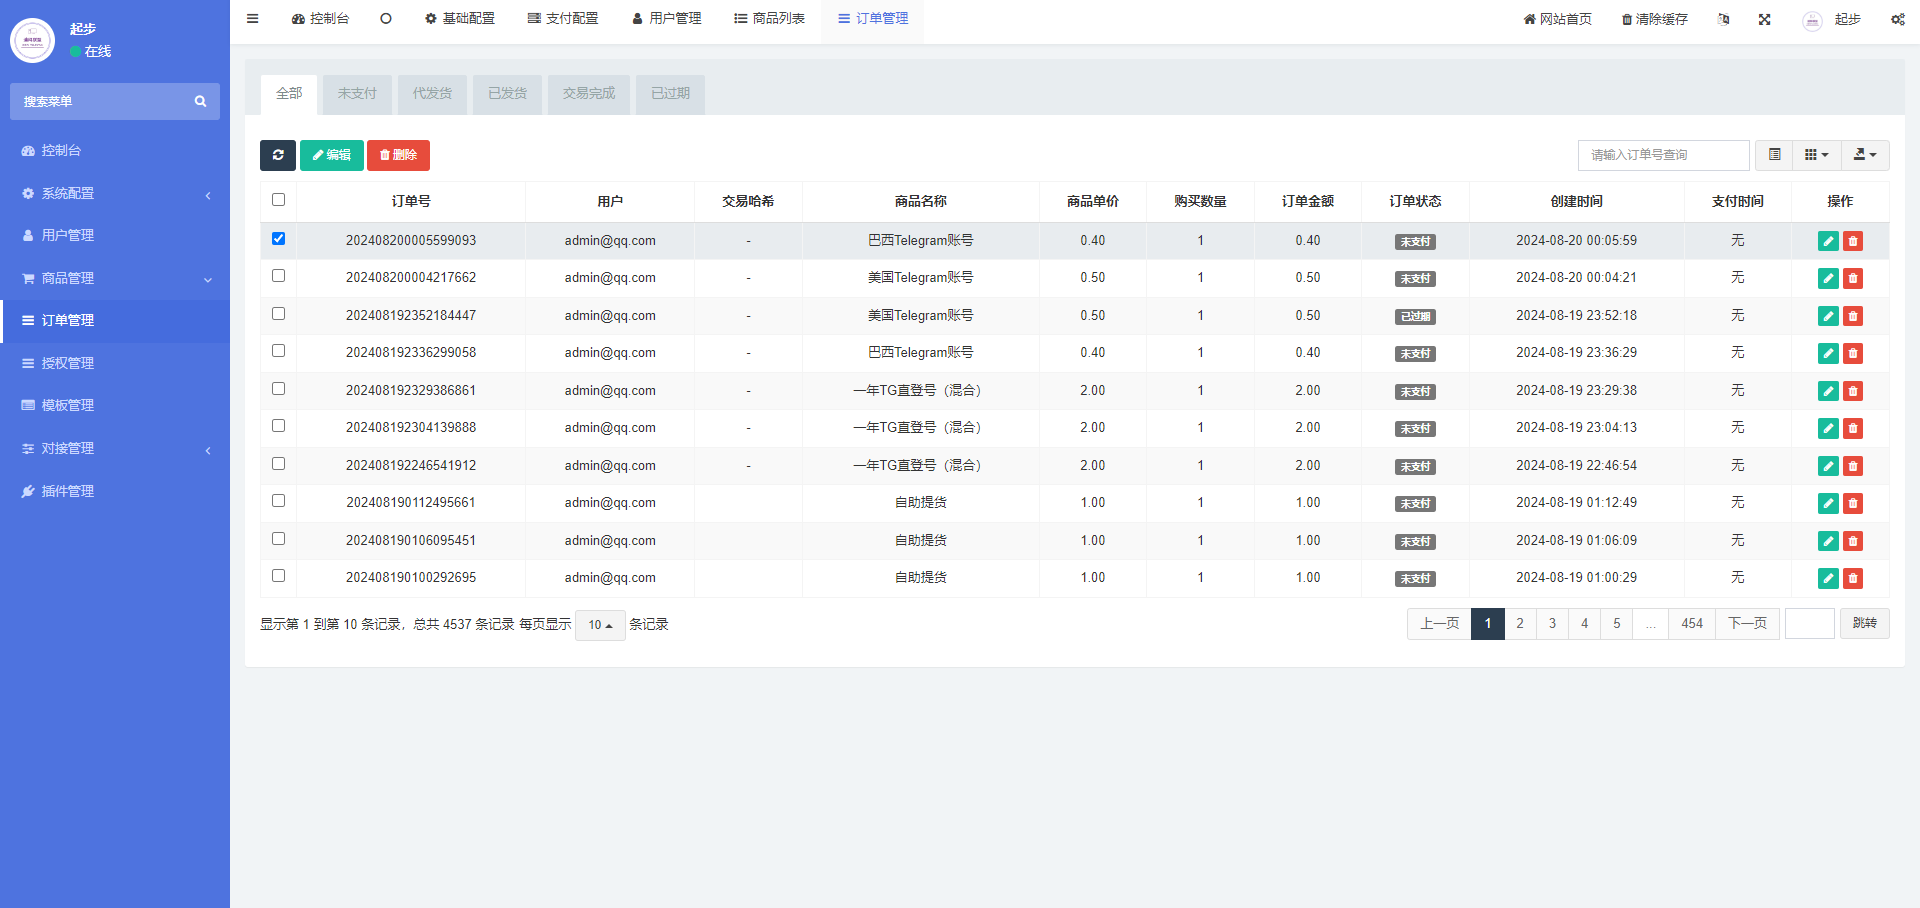The height and width of the screenshot is (908, 1920).
Task: Click the hamburger menu toggle icon
Action: 253,19
